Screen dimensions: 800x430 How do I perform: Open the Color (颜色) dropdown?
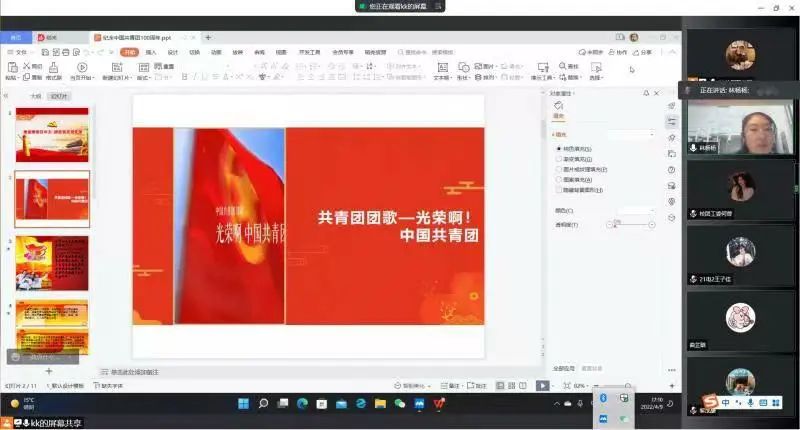[x=636, y=211]
